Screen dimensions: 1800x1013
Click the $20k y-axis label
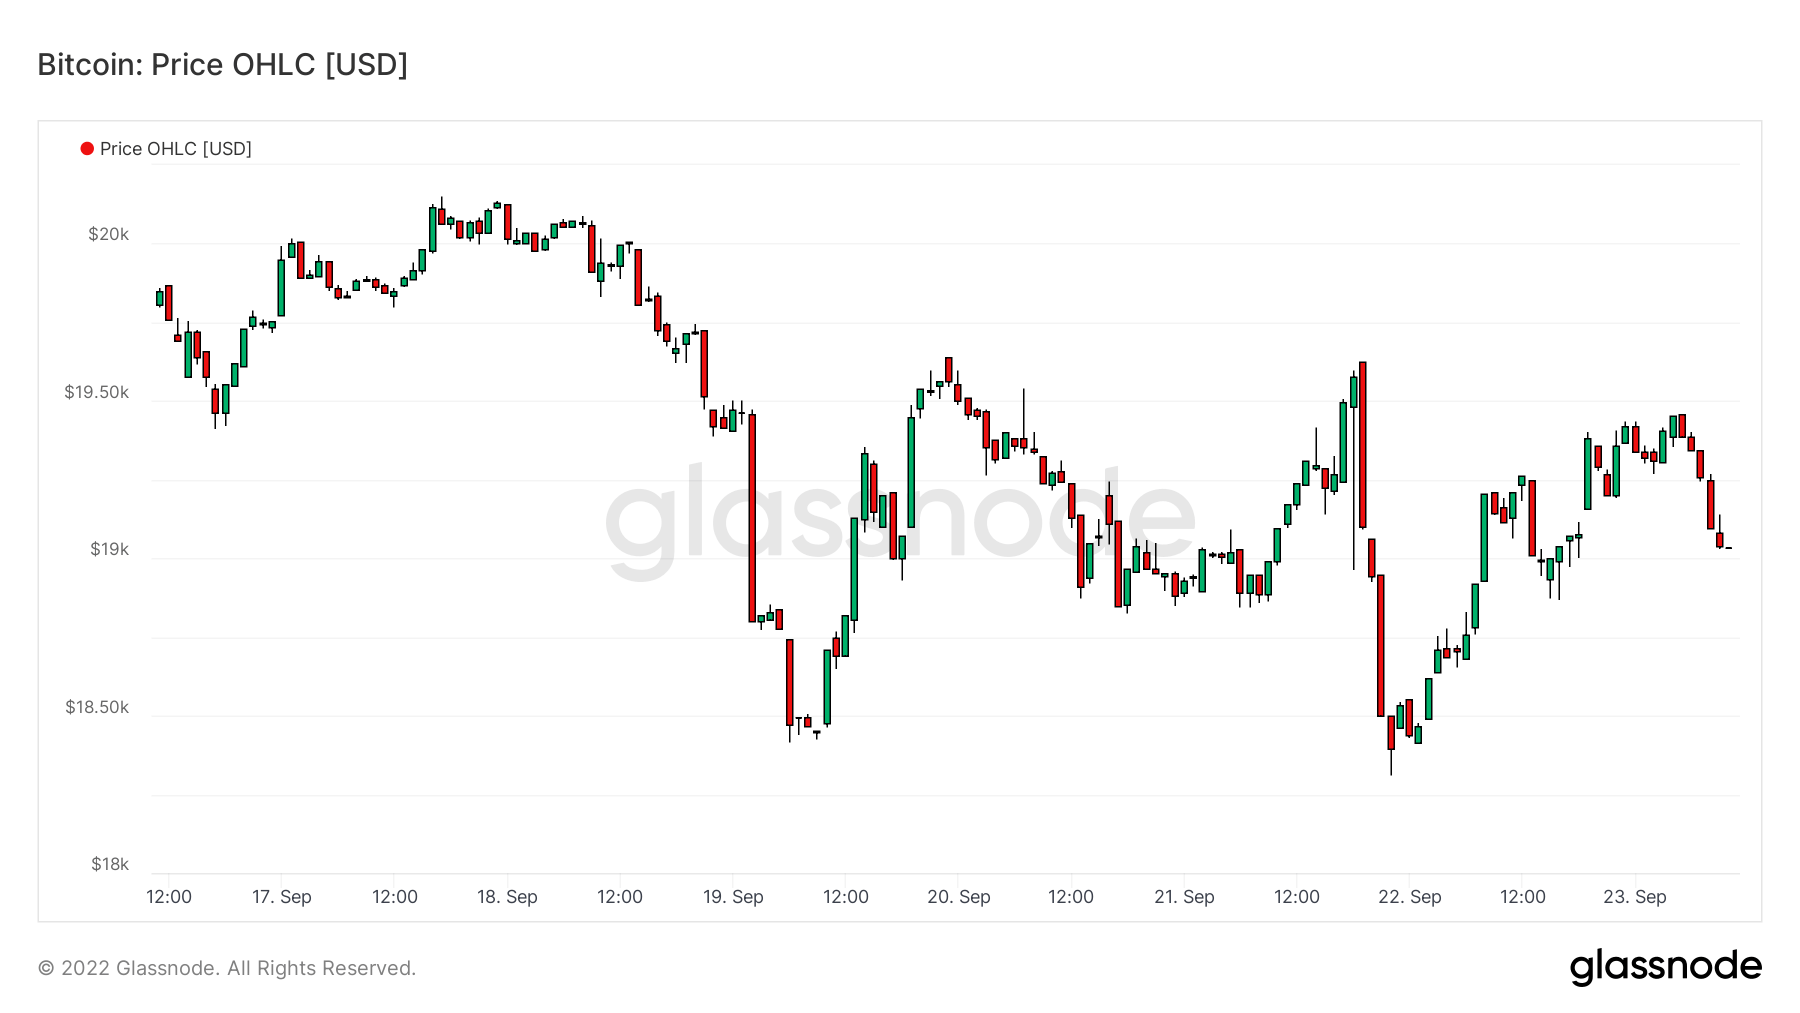point(109,234)
